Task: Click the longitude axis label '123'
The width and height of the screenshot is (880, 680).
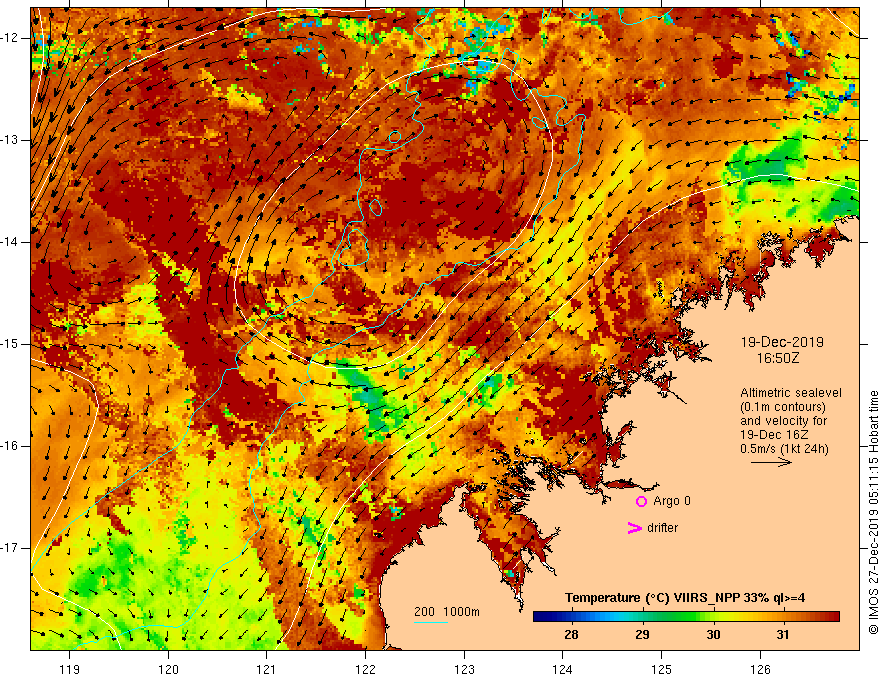Action: tap(464, 669)
